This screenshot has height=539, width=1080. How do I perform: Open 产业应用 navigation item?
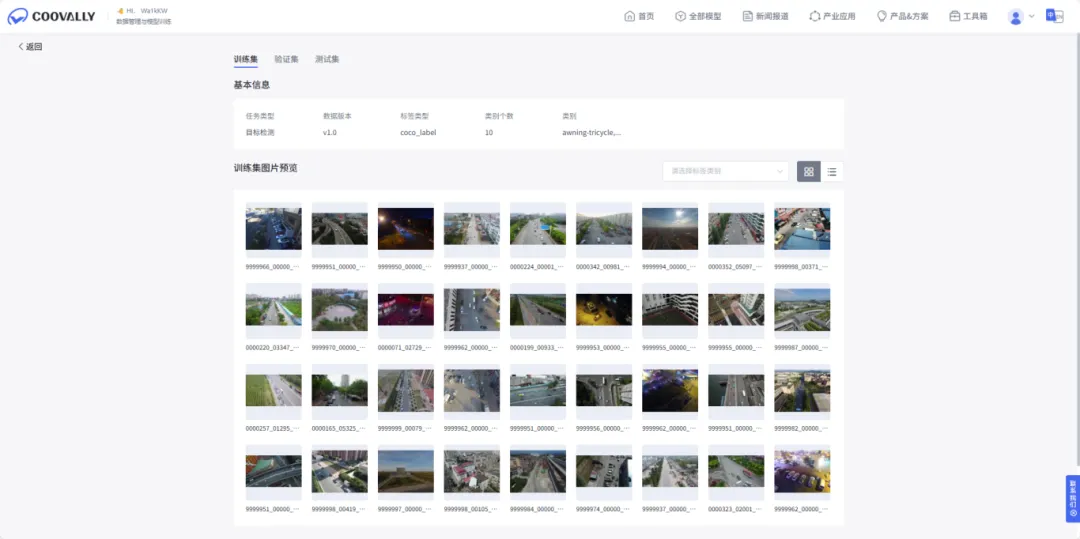[833, 17]
